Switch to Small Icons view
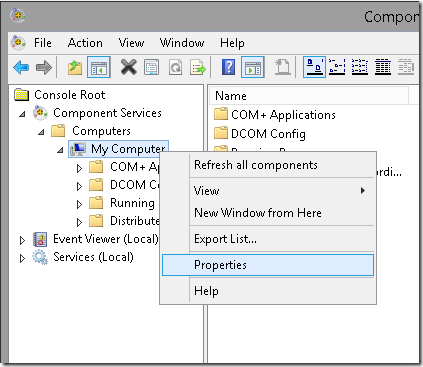 pyautogui.click(x=337, y=67)
